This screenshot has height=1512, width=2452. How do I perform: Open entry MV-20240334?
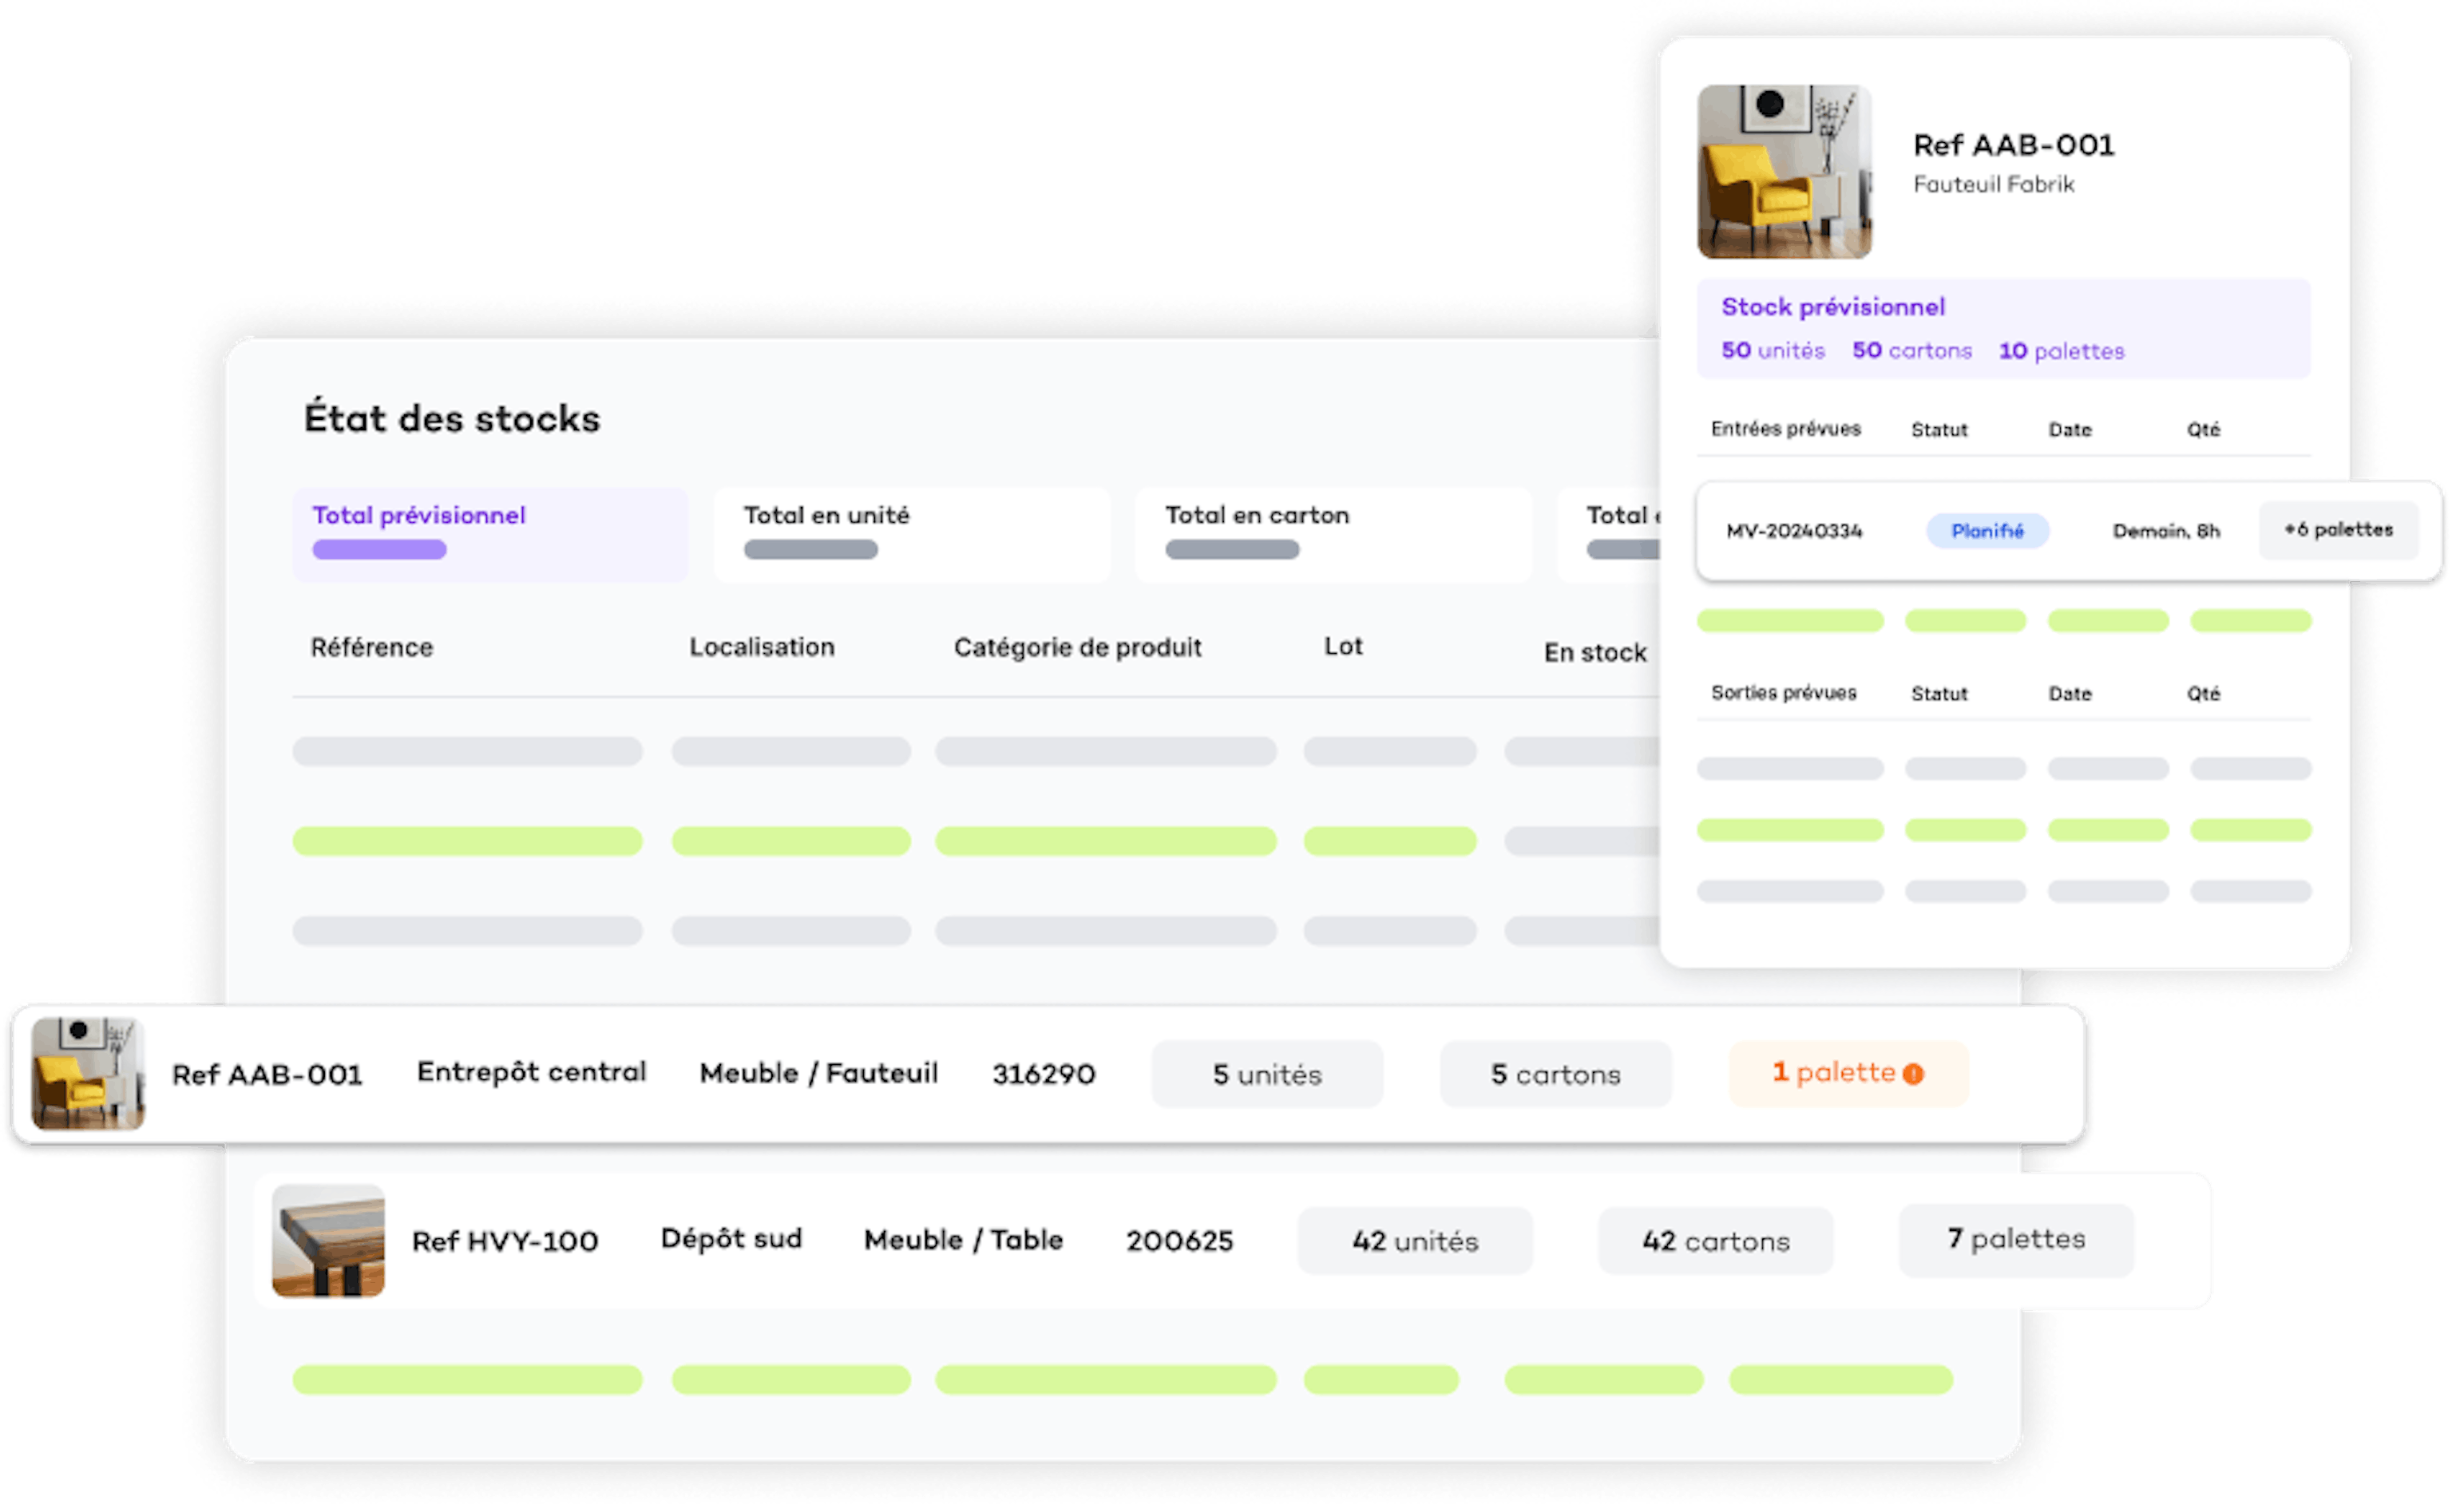[1794, 531]
